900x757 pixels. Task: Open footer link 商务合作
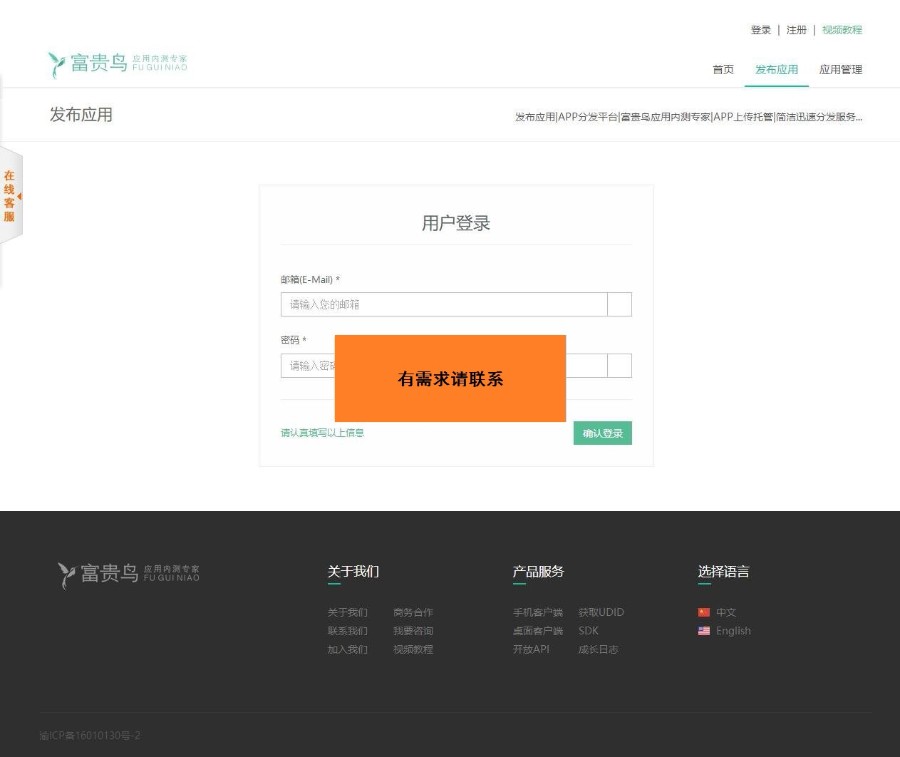point(413,612)
